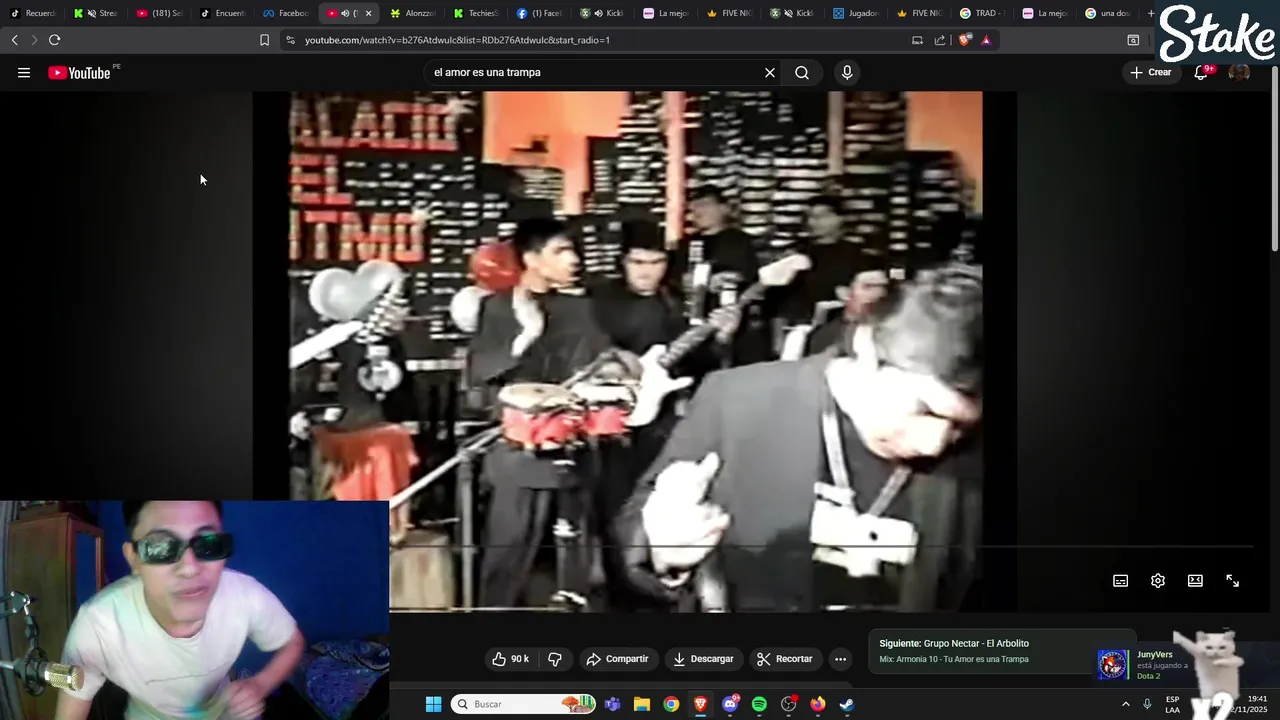Click the page vertical scrollbar

point(1274,160)
